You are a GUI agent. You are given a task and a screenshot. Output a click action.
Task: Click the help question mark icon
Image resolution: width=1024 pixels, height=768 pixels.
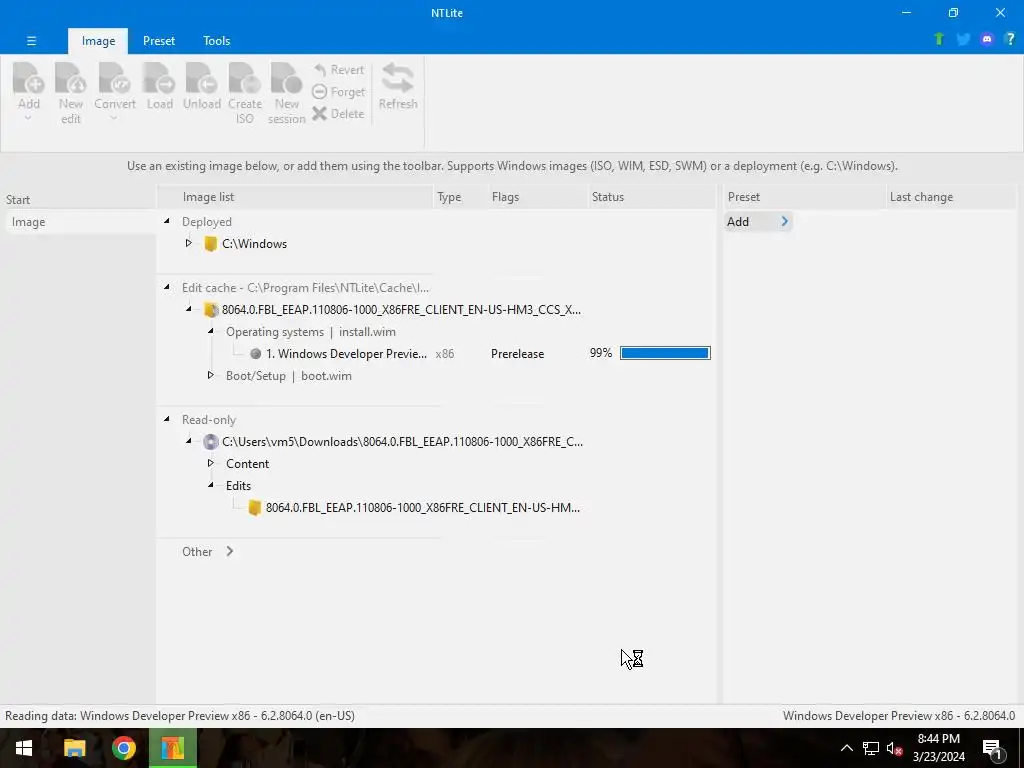(1010, 39)
